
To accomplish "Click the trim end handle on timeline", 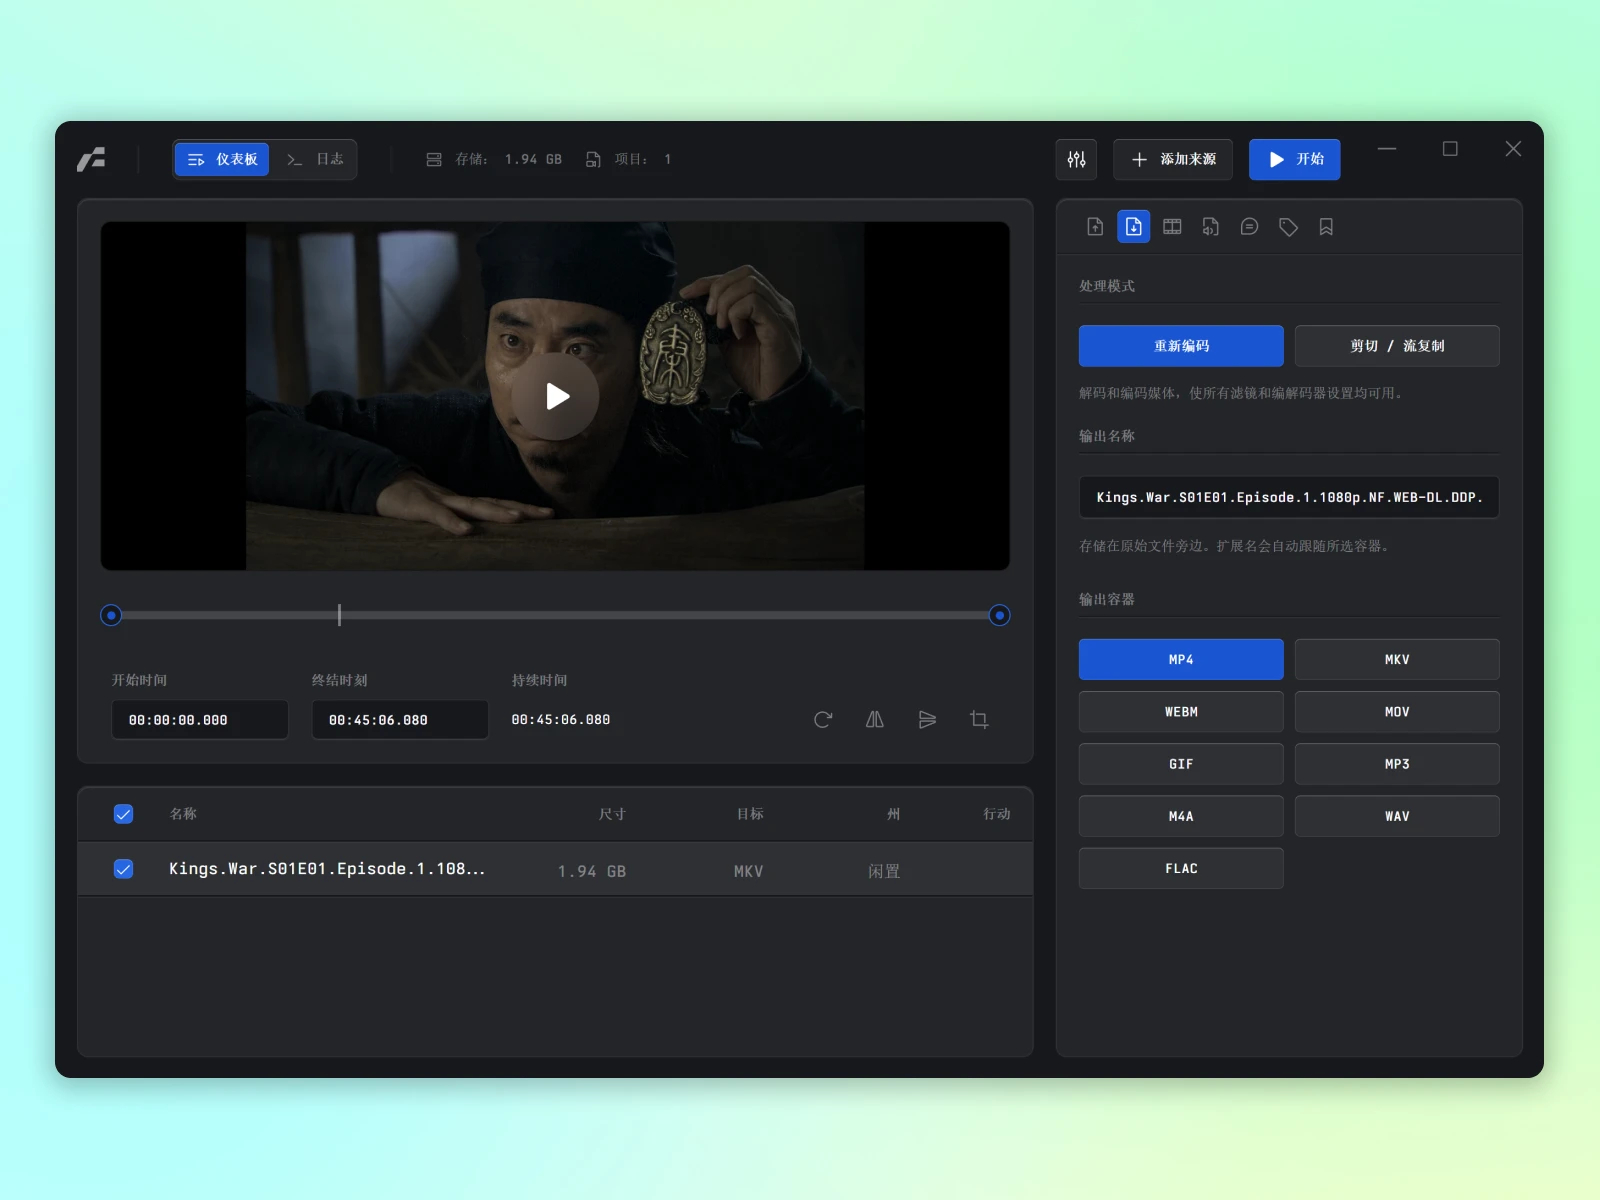I will click(x=999, y=615).
